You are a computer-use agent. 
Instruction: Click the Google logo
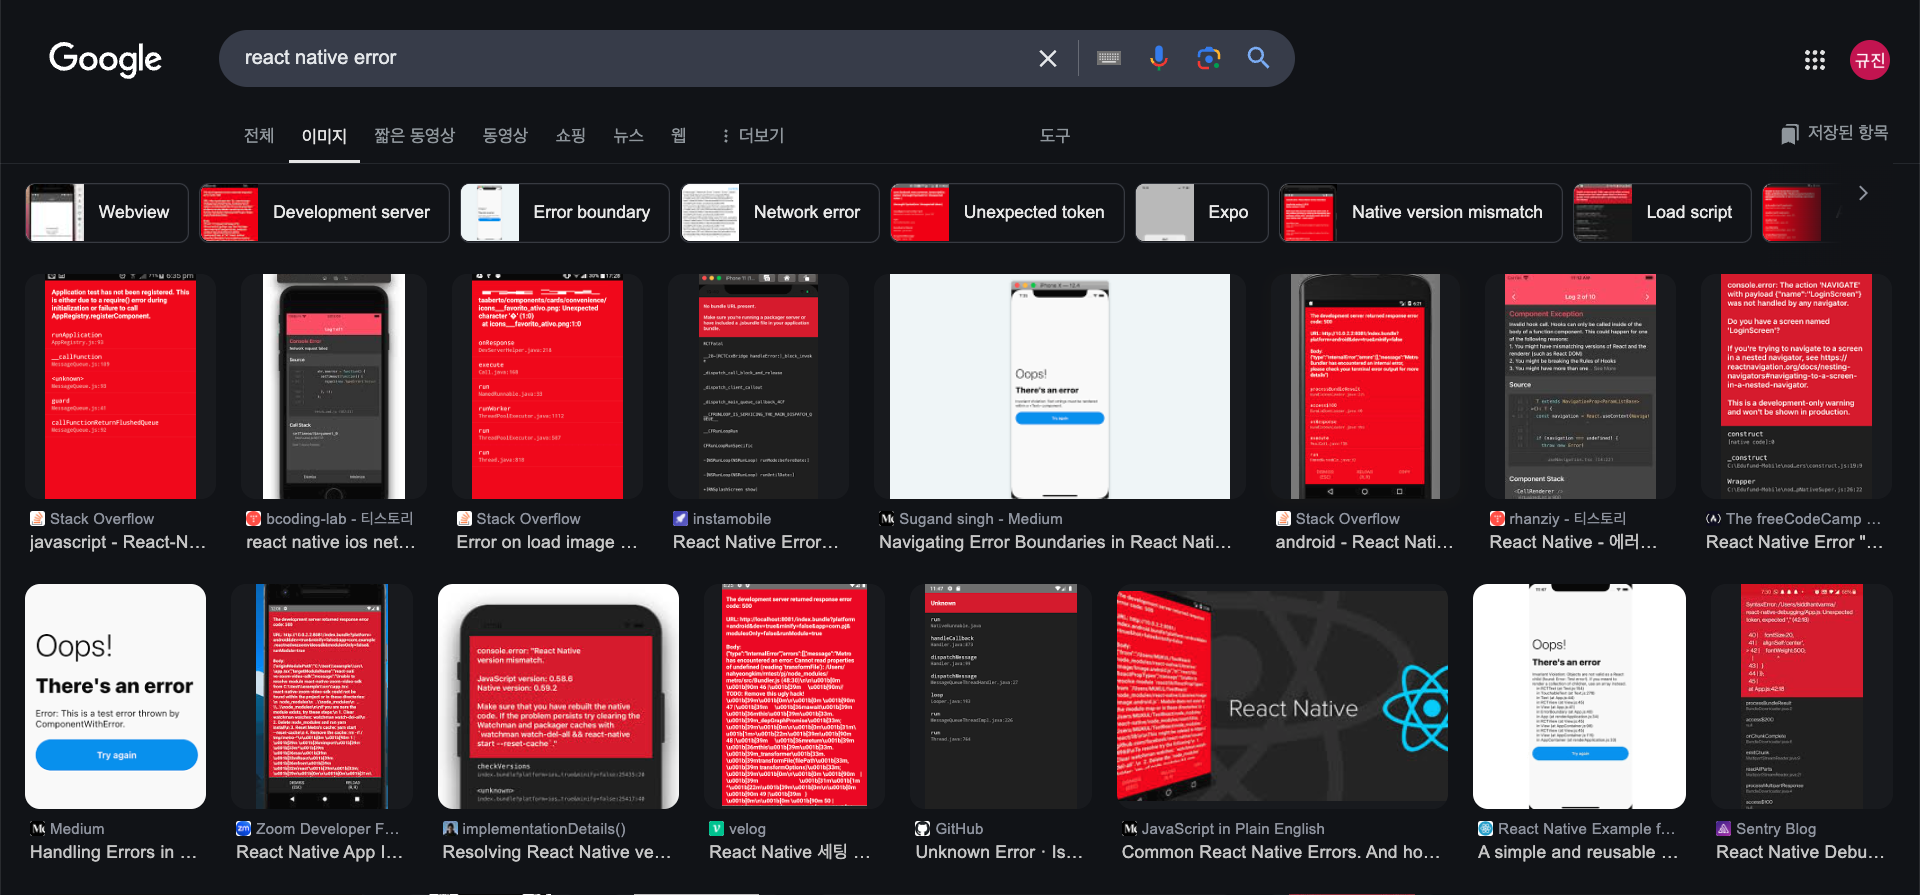105,59
